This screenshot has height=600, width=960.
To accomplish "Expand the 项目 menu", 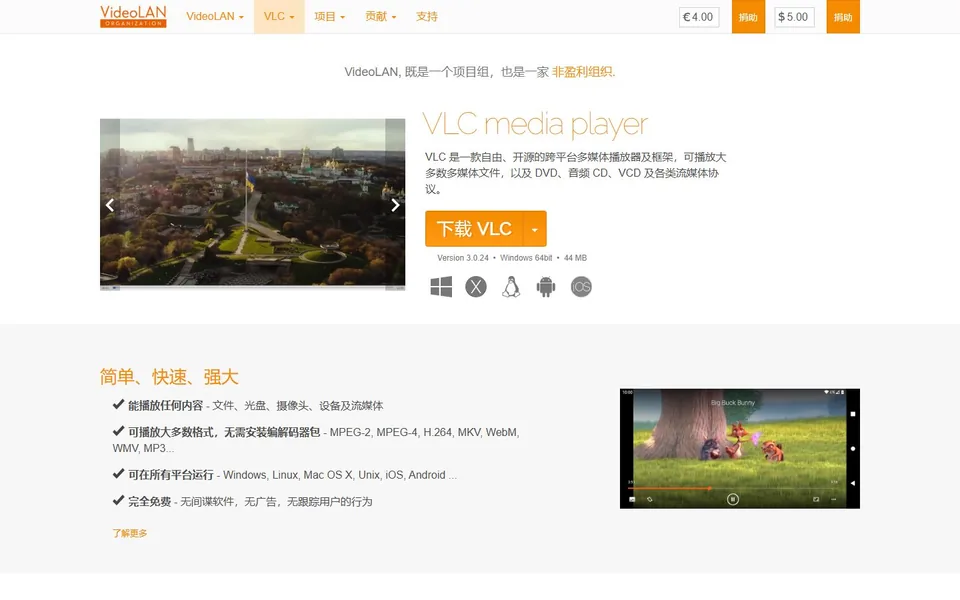I will (x=329, y=17).
